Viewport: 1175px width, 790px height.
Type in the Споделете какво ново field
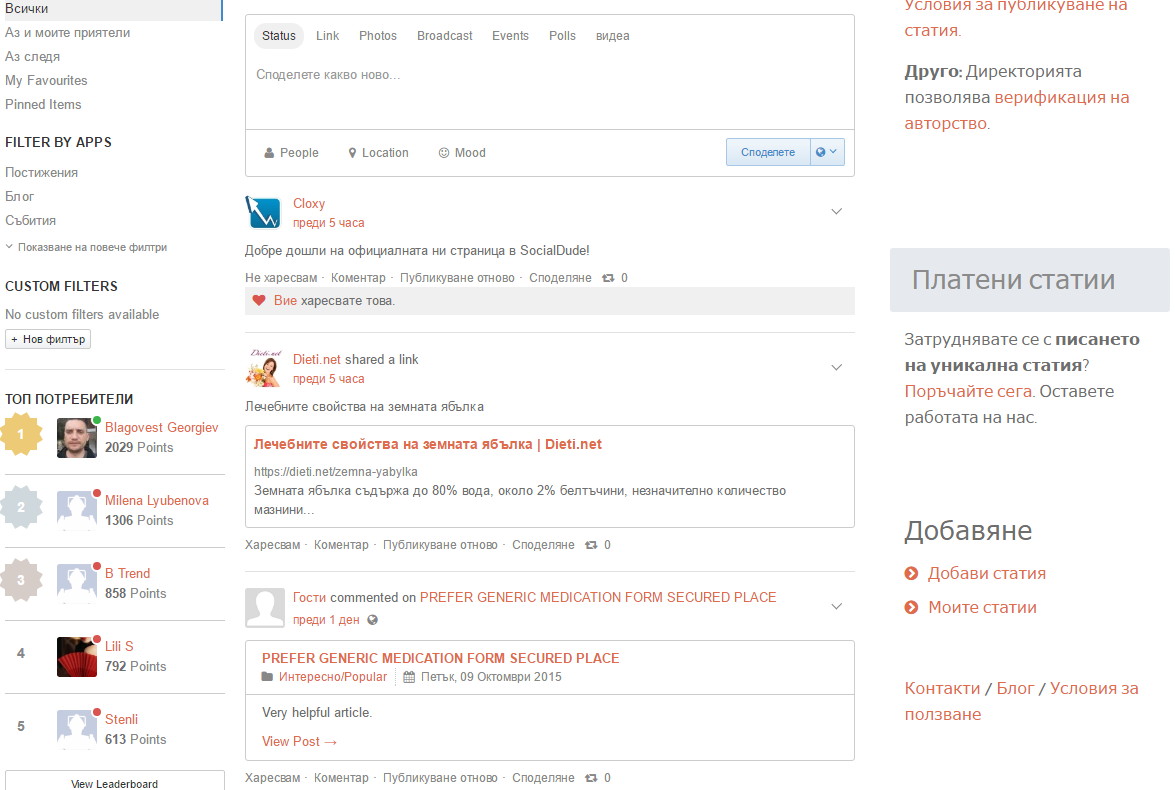click(549, 75)
